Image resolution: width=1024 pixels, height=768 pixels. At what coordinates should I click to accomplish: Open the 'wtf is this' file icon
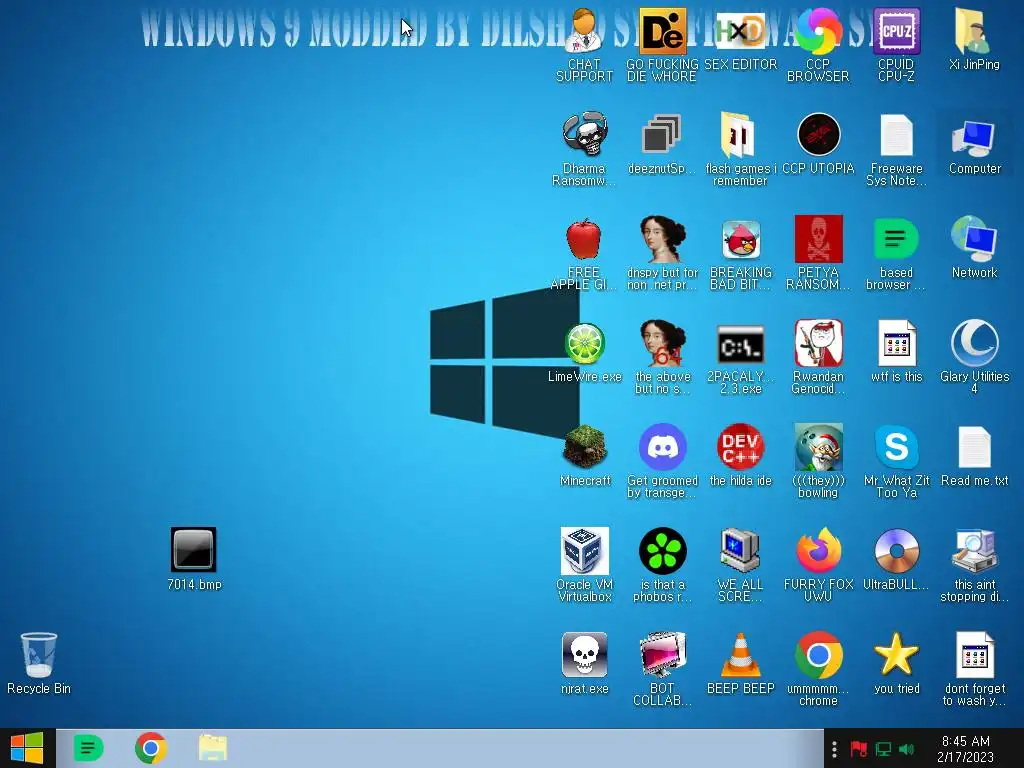click(896, 353)
